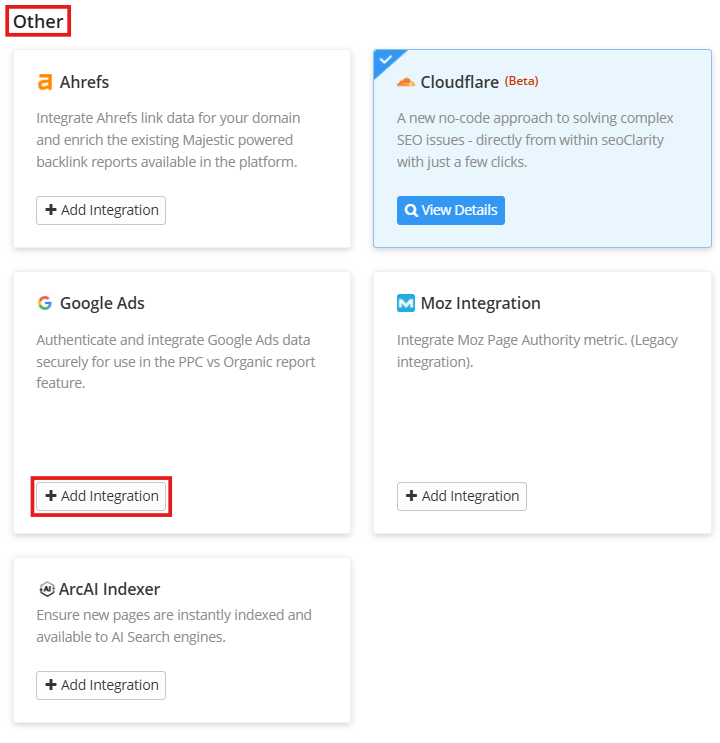Click the Moz Integration logo icon

tap(405, 303)
